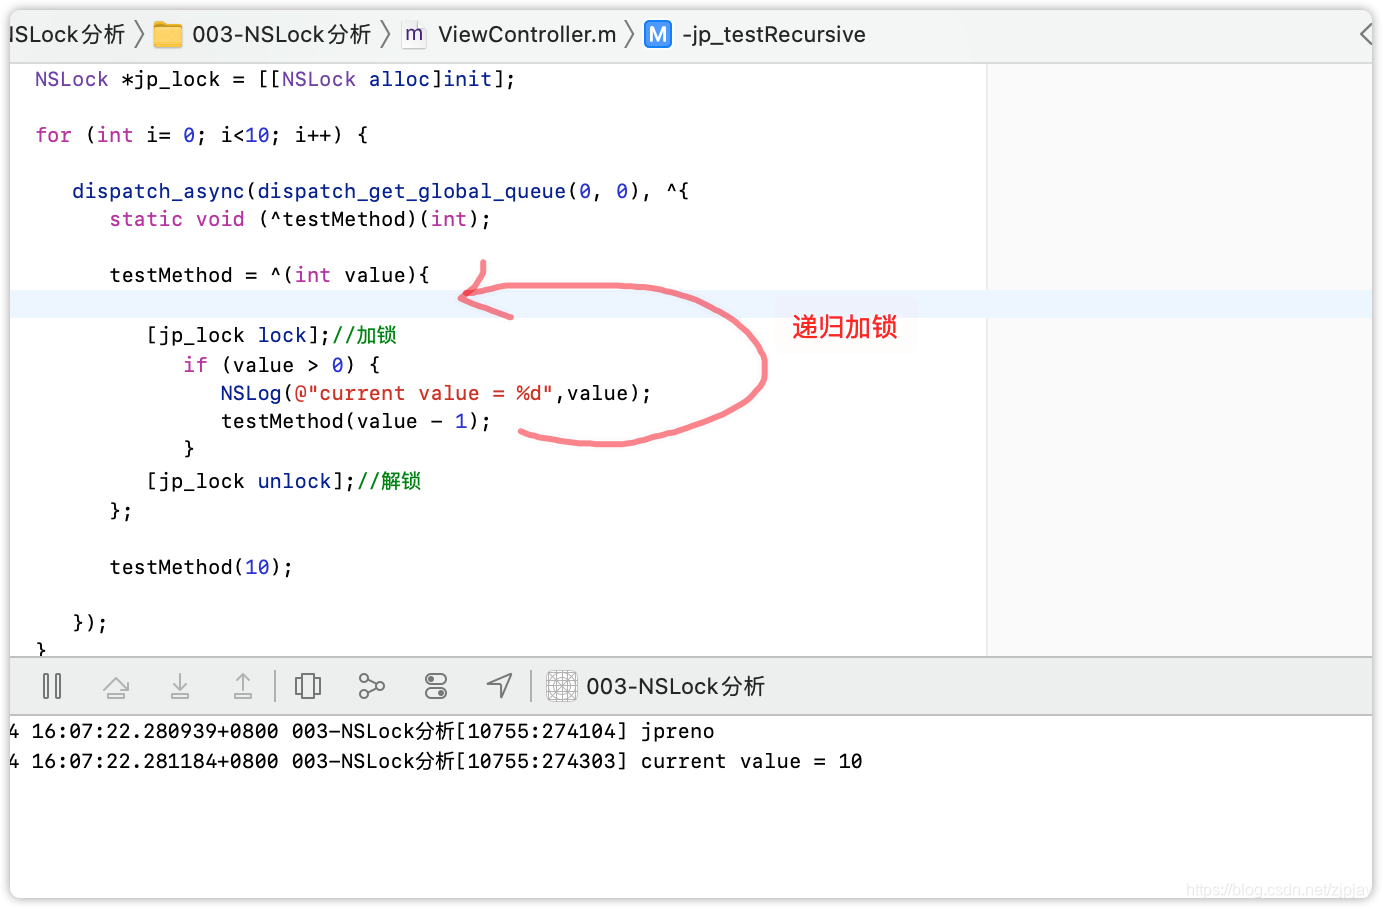This screenshot has height=908, width=1382.
Task: Click 'static void (^testMethod)(int);' line
Action: [300, 219]
